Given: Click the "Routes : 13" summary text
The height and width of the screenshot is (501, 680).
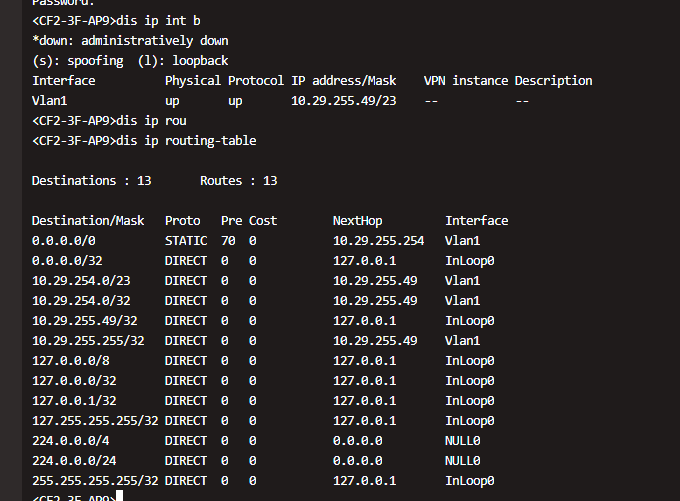Looking at the screenshot, I should 238,181.
